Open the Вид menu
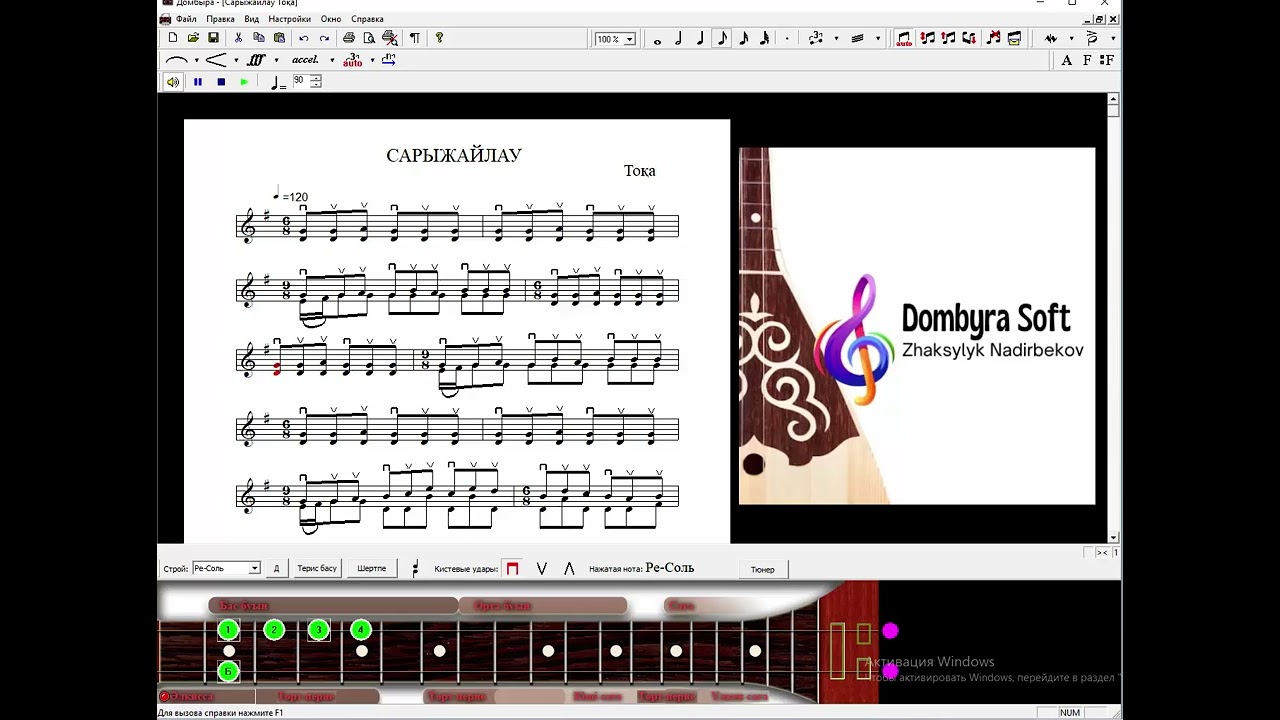The image size is (1280, 720). [251, 19]
